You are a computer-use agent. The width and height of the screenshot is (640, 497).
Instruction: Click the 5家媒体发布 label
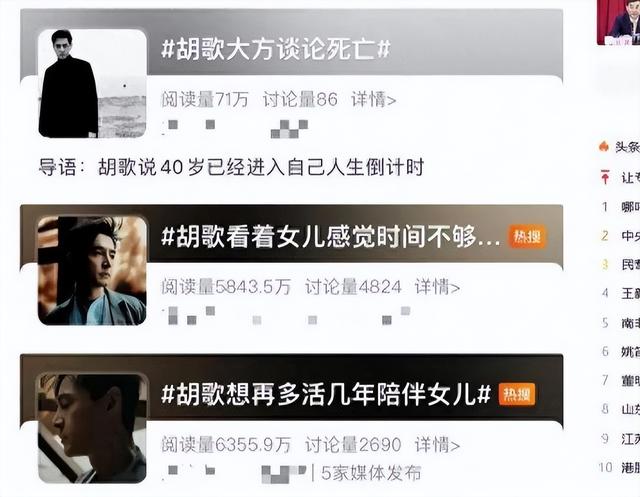click(x=371, y=473)
